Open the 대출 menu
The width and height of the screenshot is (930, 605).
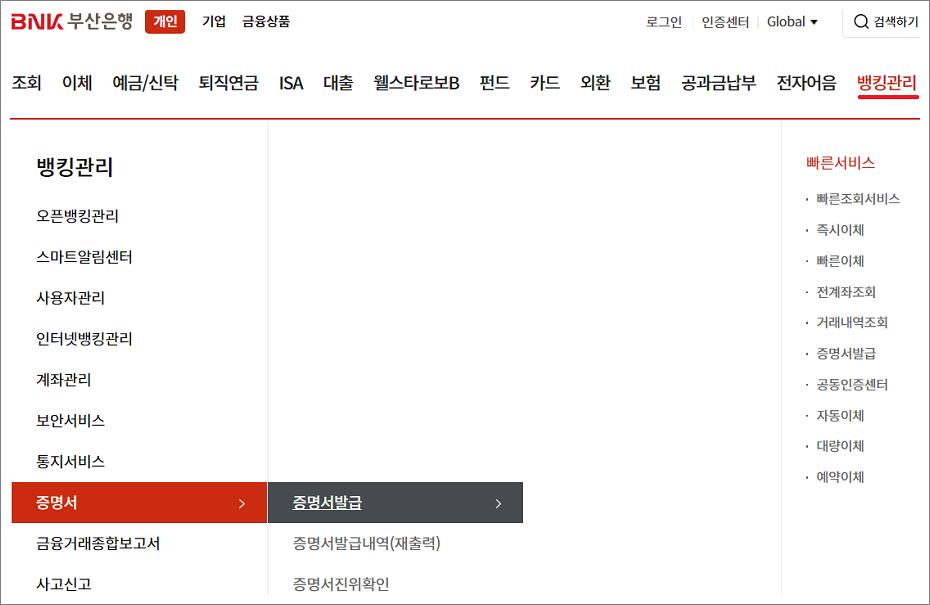point(338,82)
